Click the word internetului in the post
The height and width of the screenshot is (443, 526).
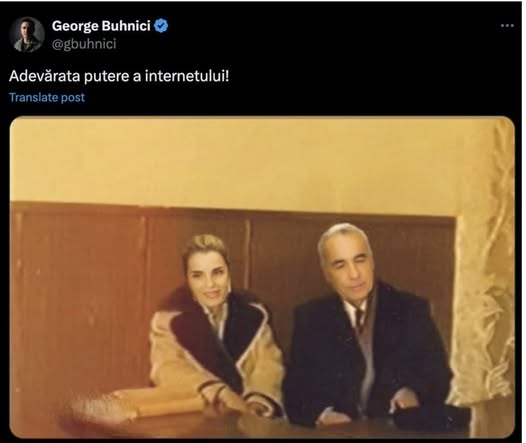tap(187, 76)
